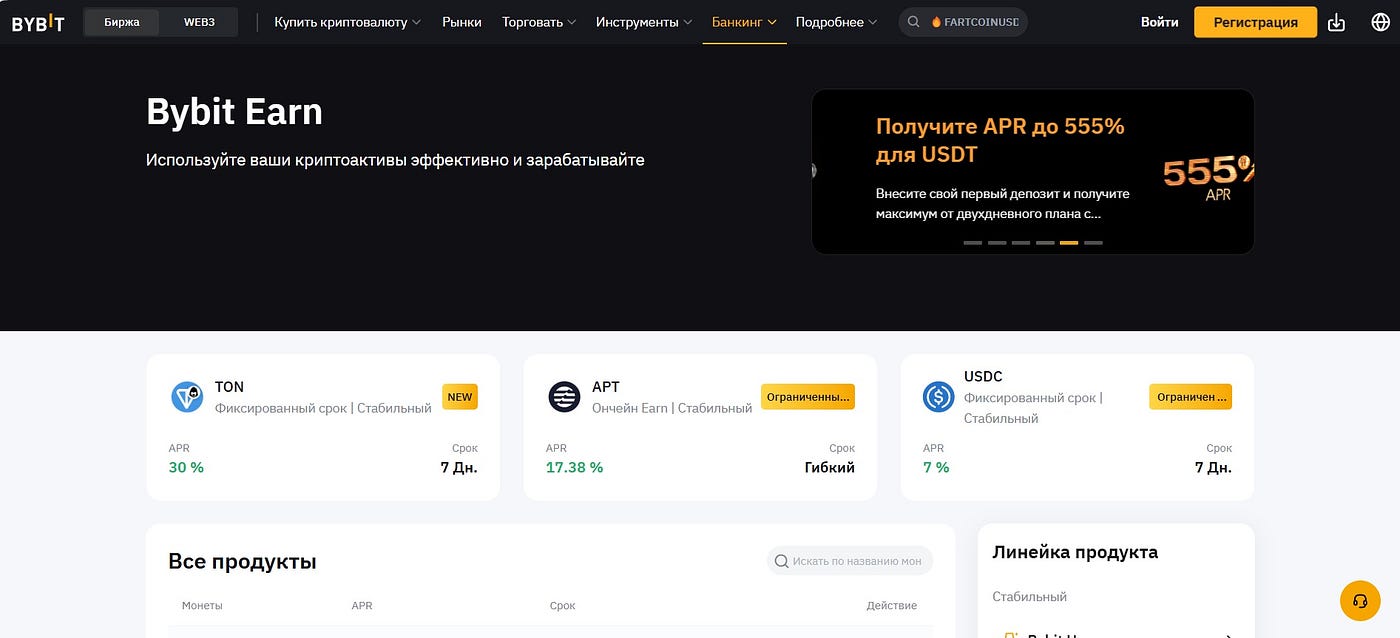Expand the Купить криптовалюту menu
Viewport: 1400px width, 638px height.
click(x=348, y=22)
